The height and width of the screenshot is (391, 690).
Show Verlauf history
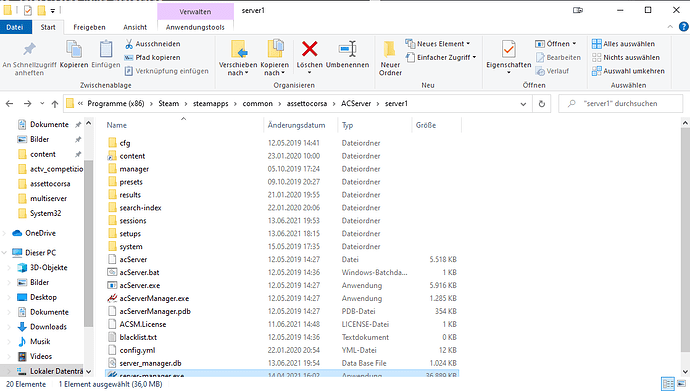click(553, 71)
